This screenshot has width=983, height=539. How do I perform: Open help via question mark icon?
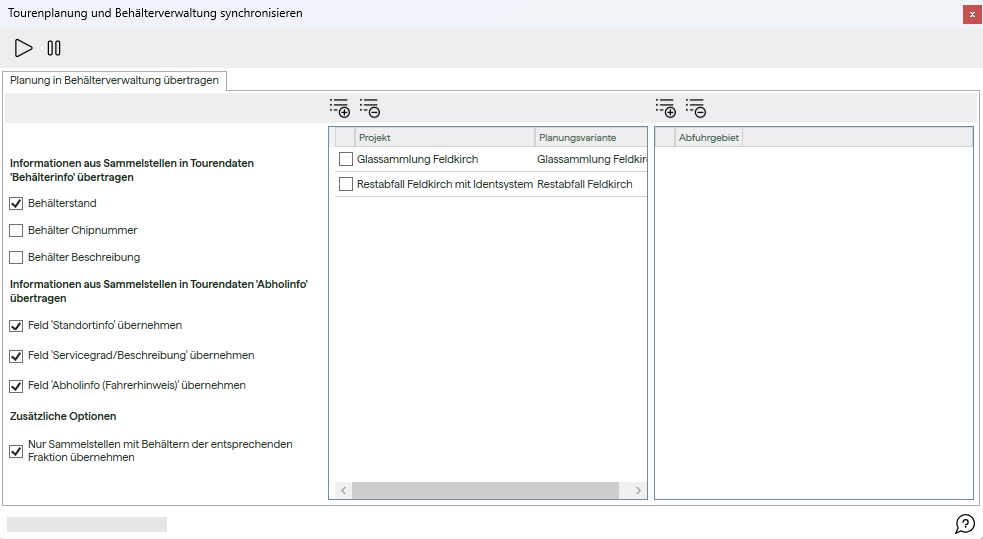tap(965, 523)
